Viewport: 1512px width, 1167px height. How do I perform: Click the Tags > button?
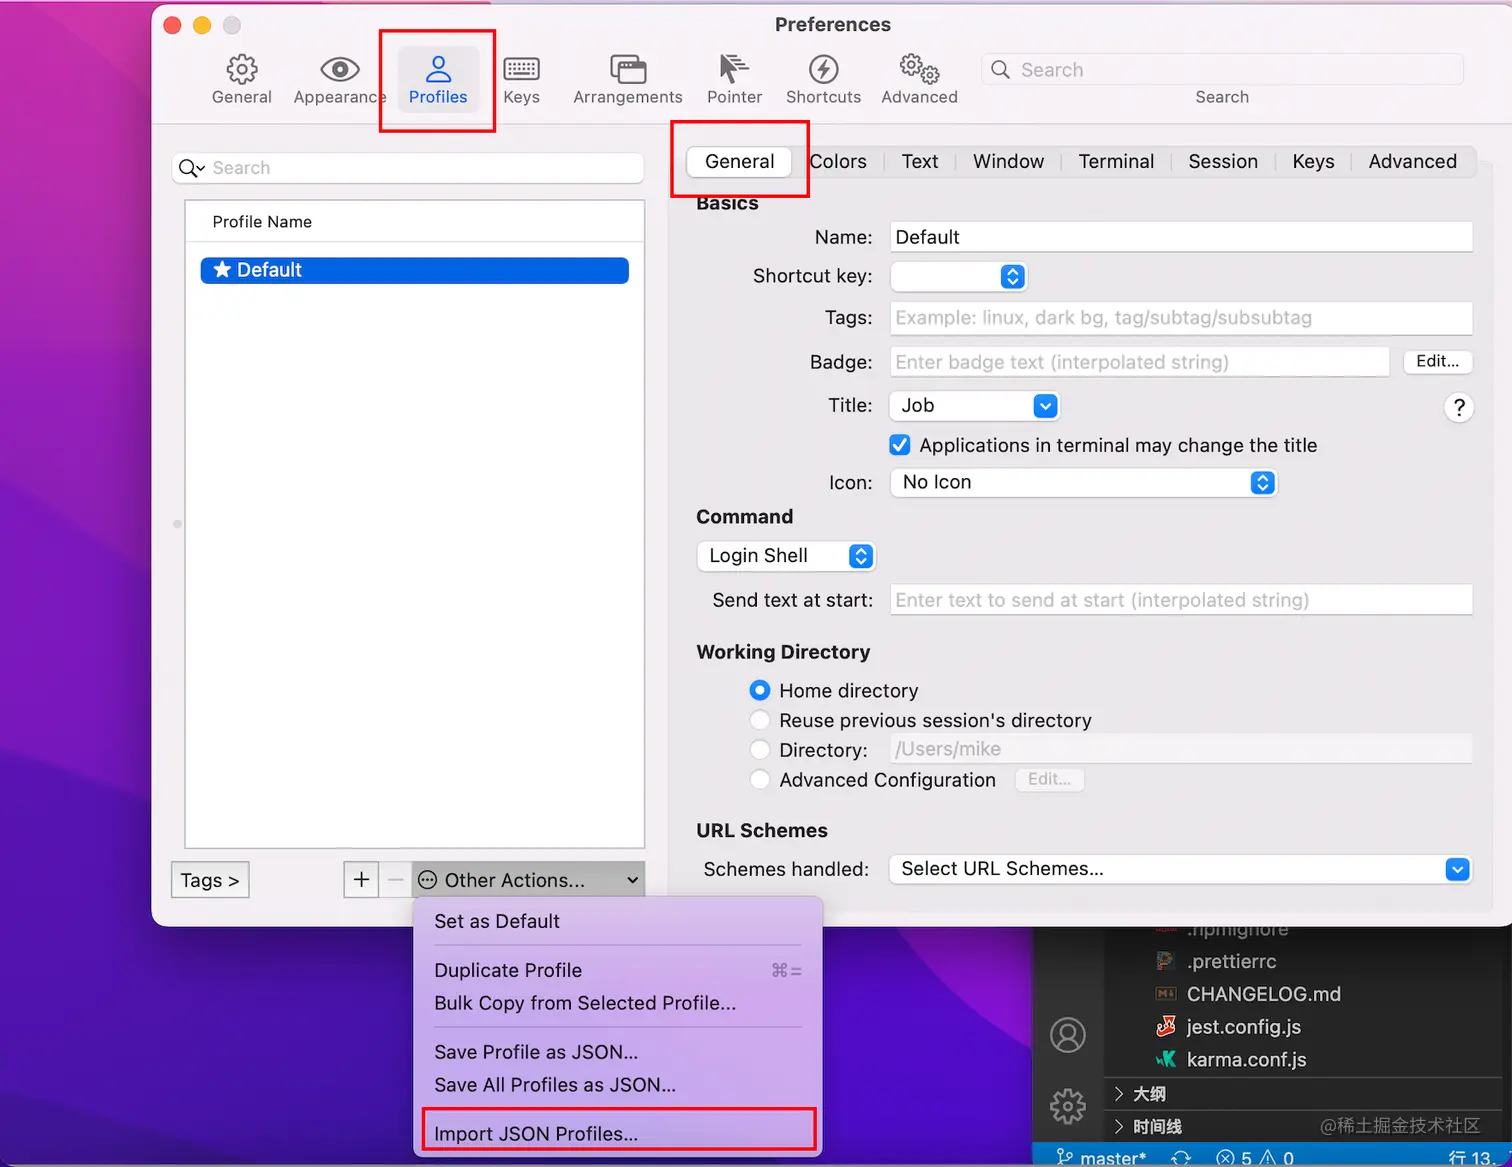[x=210, y=880]
